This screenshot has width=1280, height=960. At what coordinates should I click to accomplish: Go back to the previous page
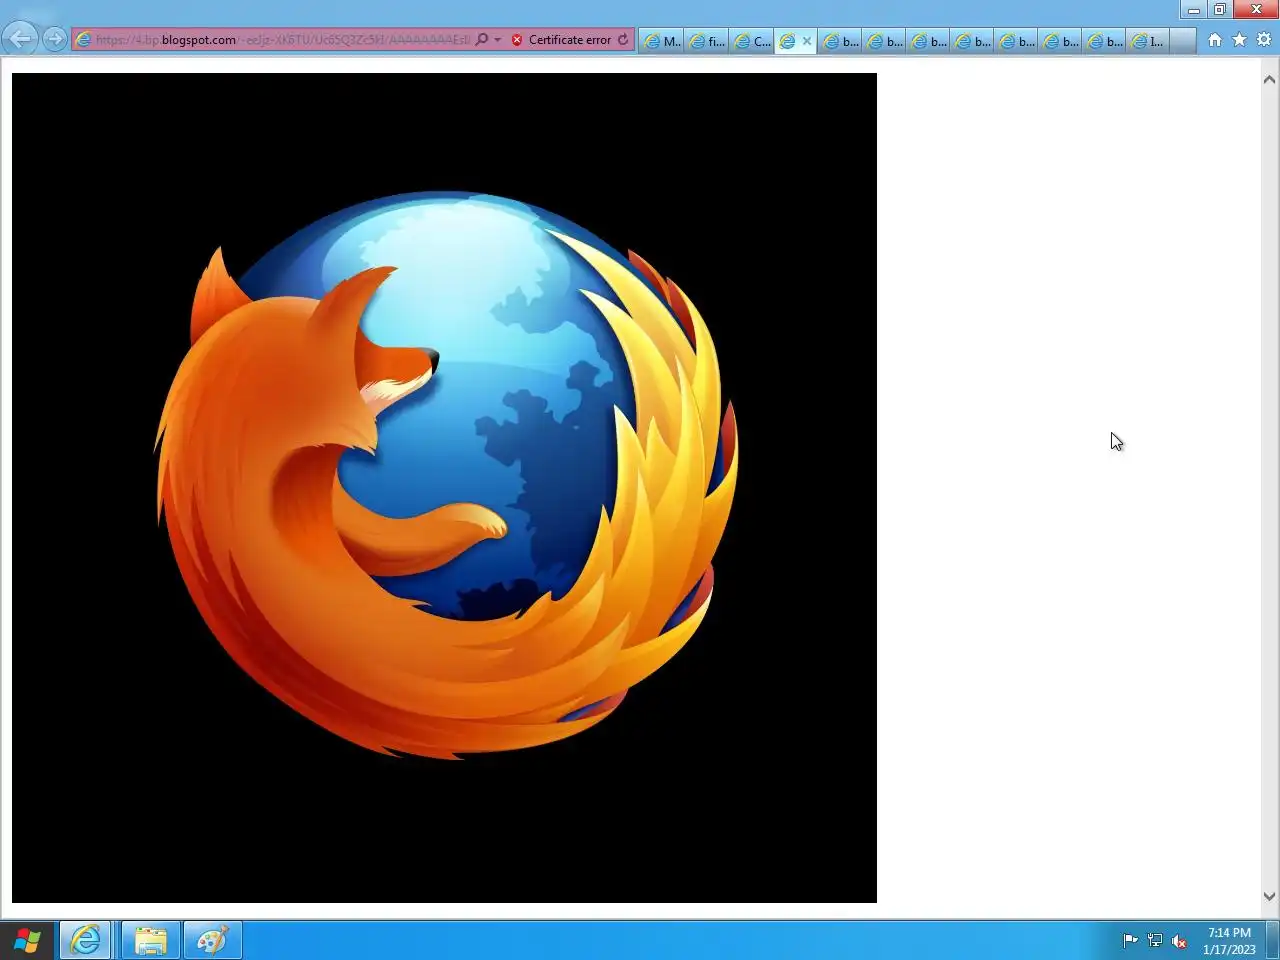[20, 39]
